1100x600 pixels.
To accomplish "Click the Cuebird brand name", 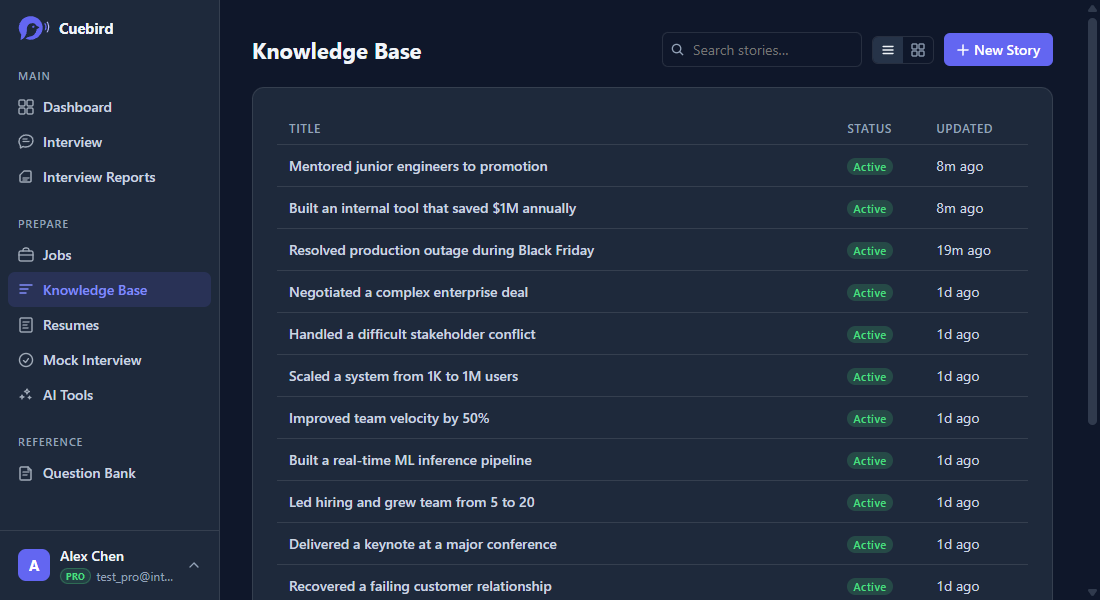I will click(86, 29).
